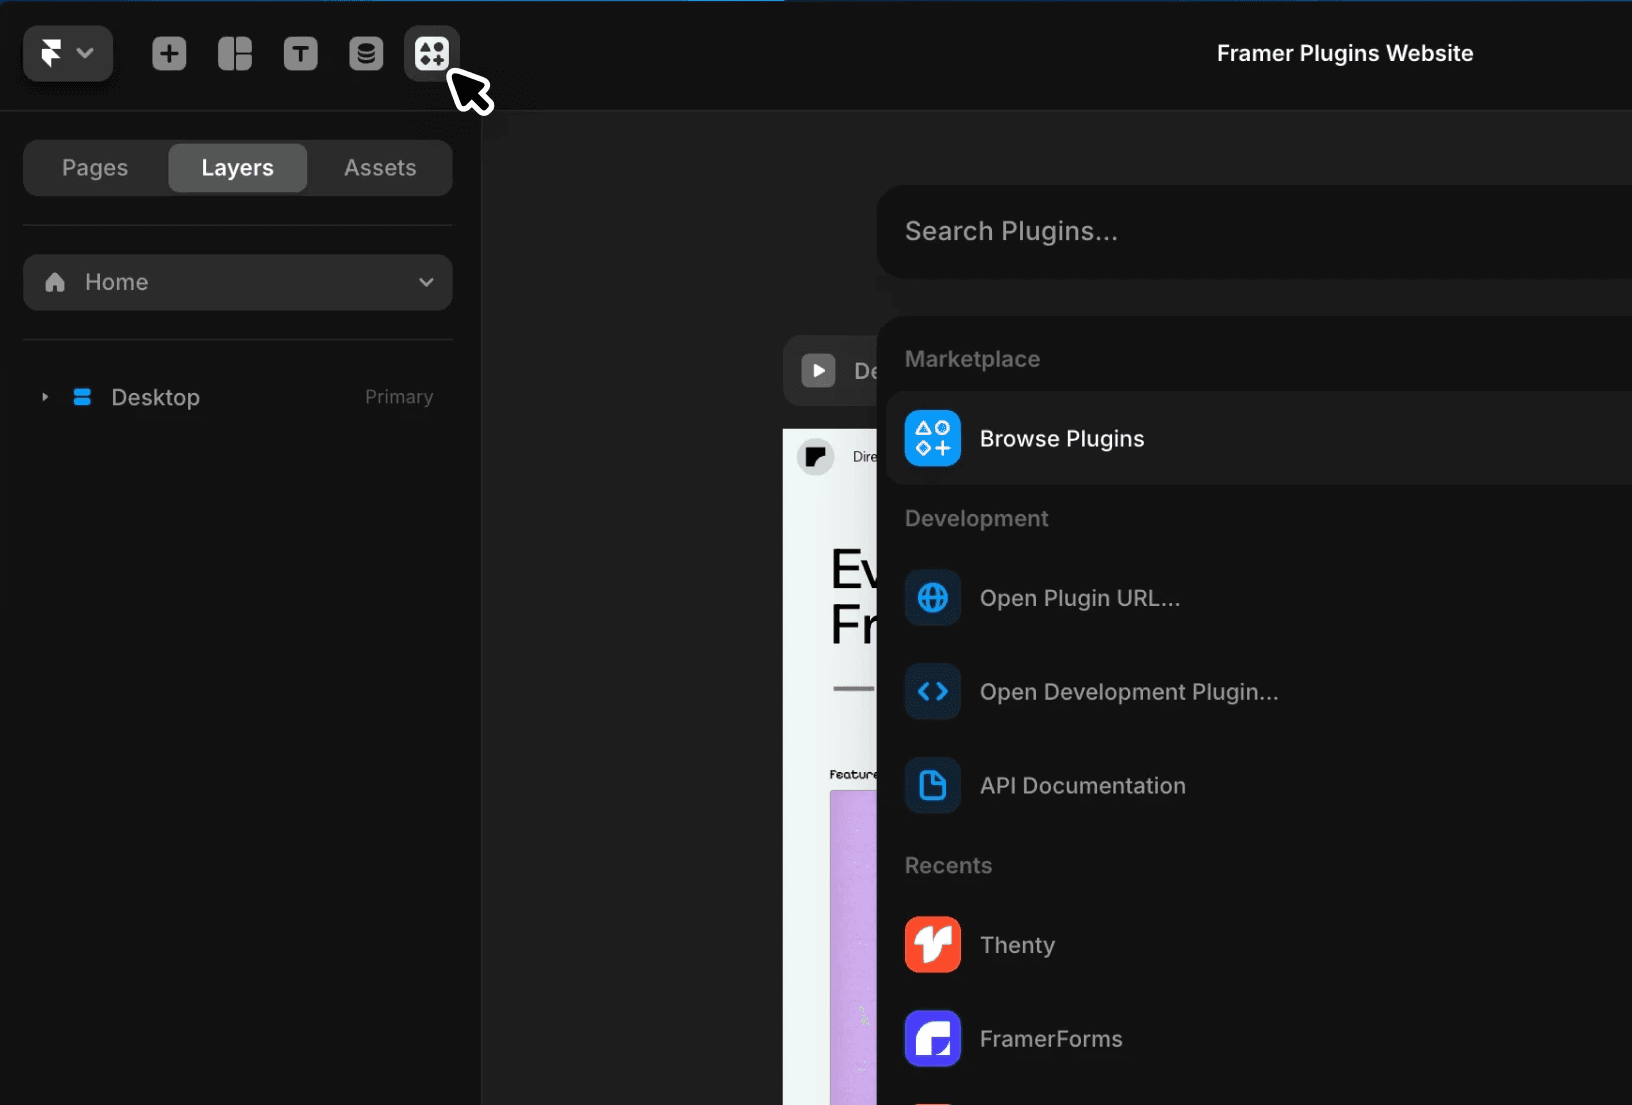
Task: Launch the Thenty recent plugin
Action: coord(1259,945)
